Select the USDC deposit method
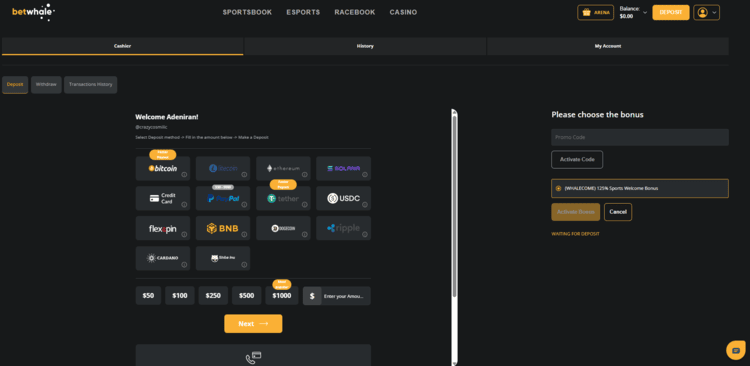750x366 pixels. (343, 199)
